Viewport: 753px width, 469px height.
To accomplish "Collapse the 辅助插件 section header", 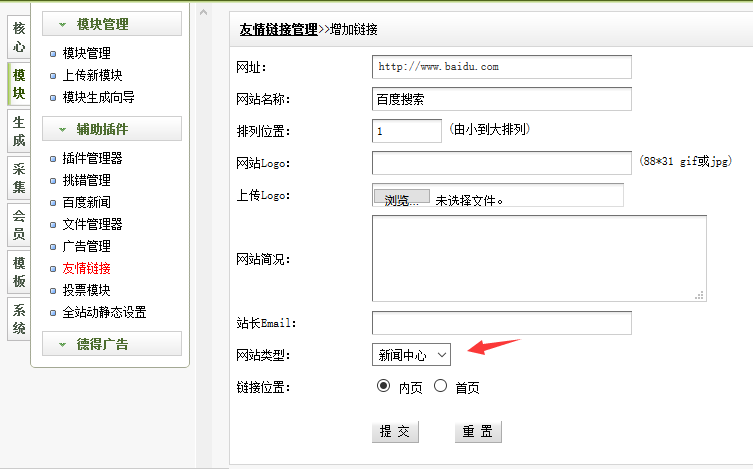I will tap(111, 129).
